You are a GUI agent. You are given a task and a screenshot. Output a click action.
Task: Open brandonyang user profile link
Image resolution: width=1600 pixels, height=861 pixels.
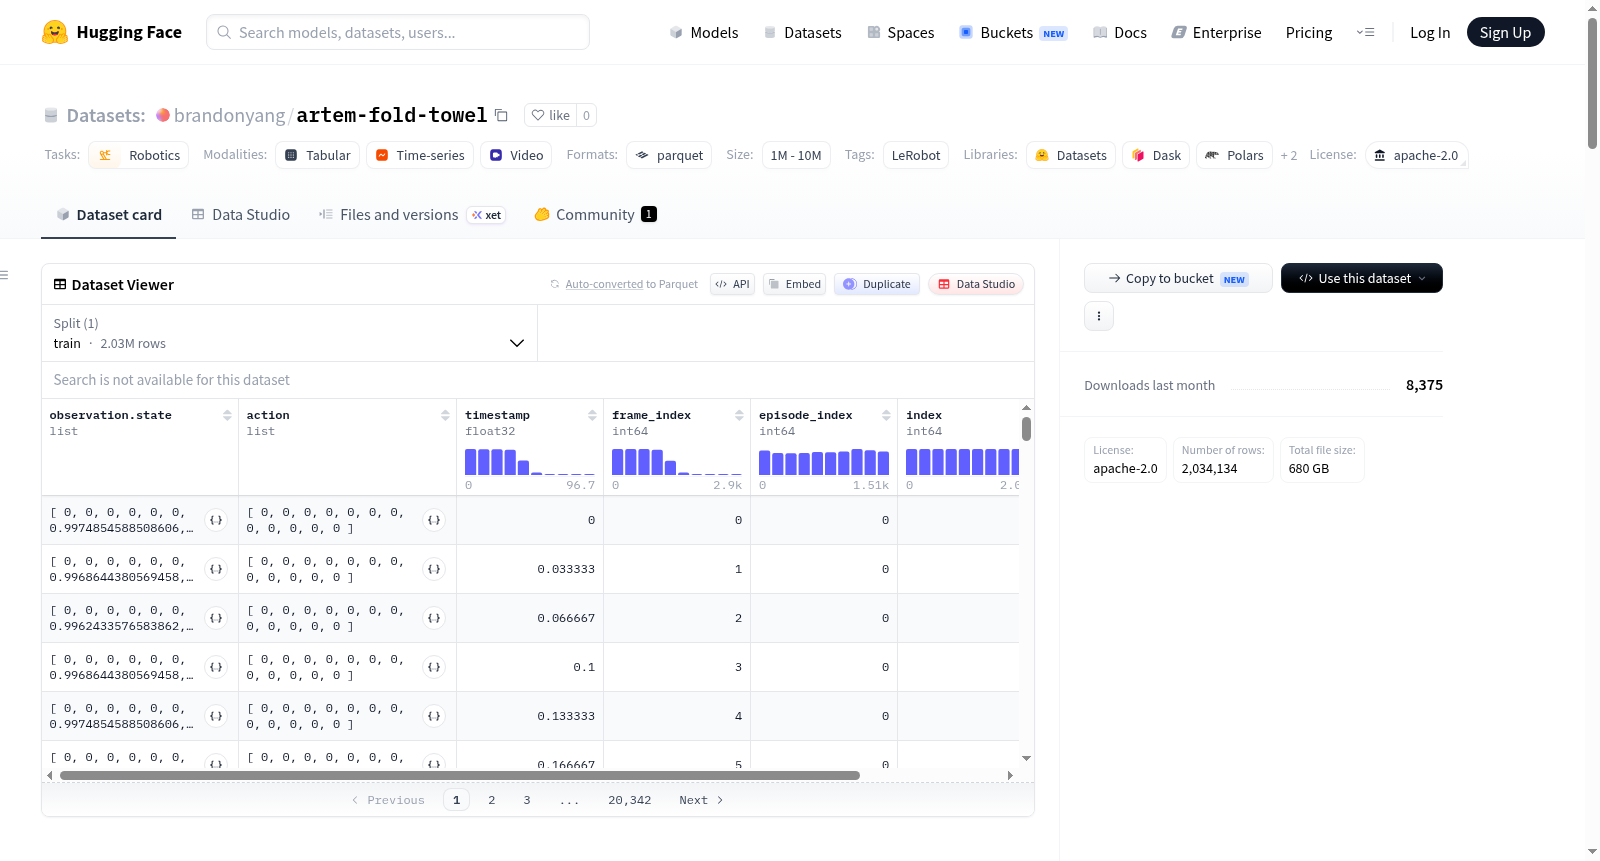(x=229, y=115)
